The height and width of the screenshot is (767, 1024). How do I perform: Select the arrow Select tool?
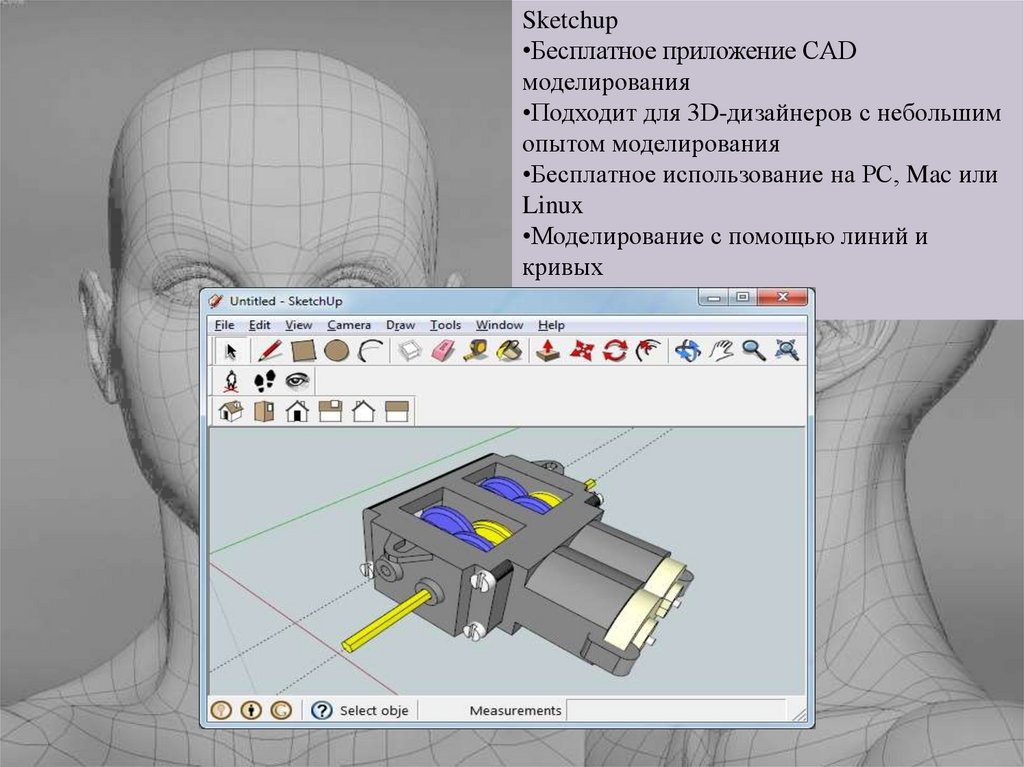coord(231,351)
